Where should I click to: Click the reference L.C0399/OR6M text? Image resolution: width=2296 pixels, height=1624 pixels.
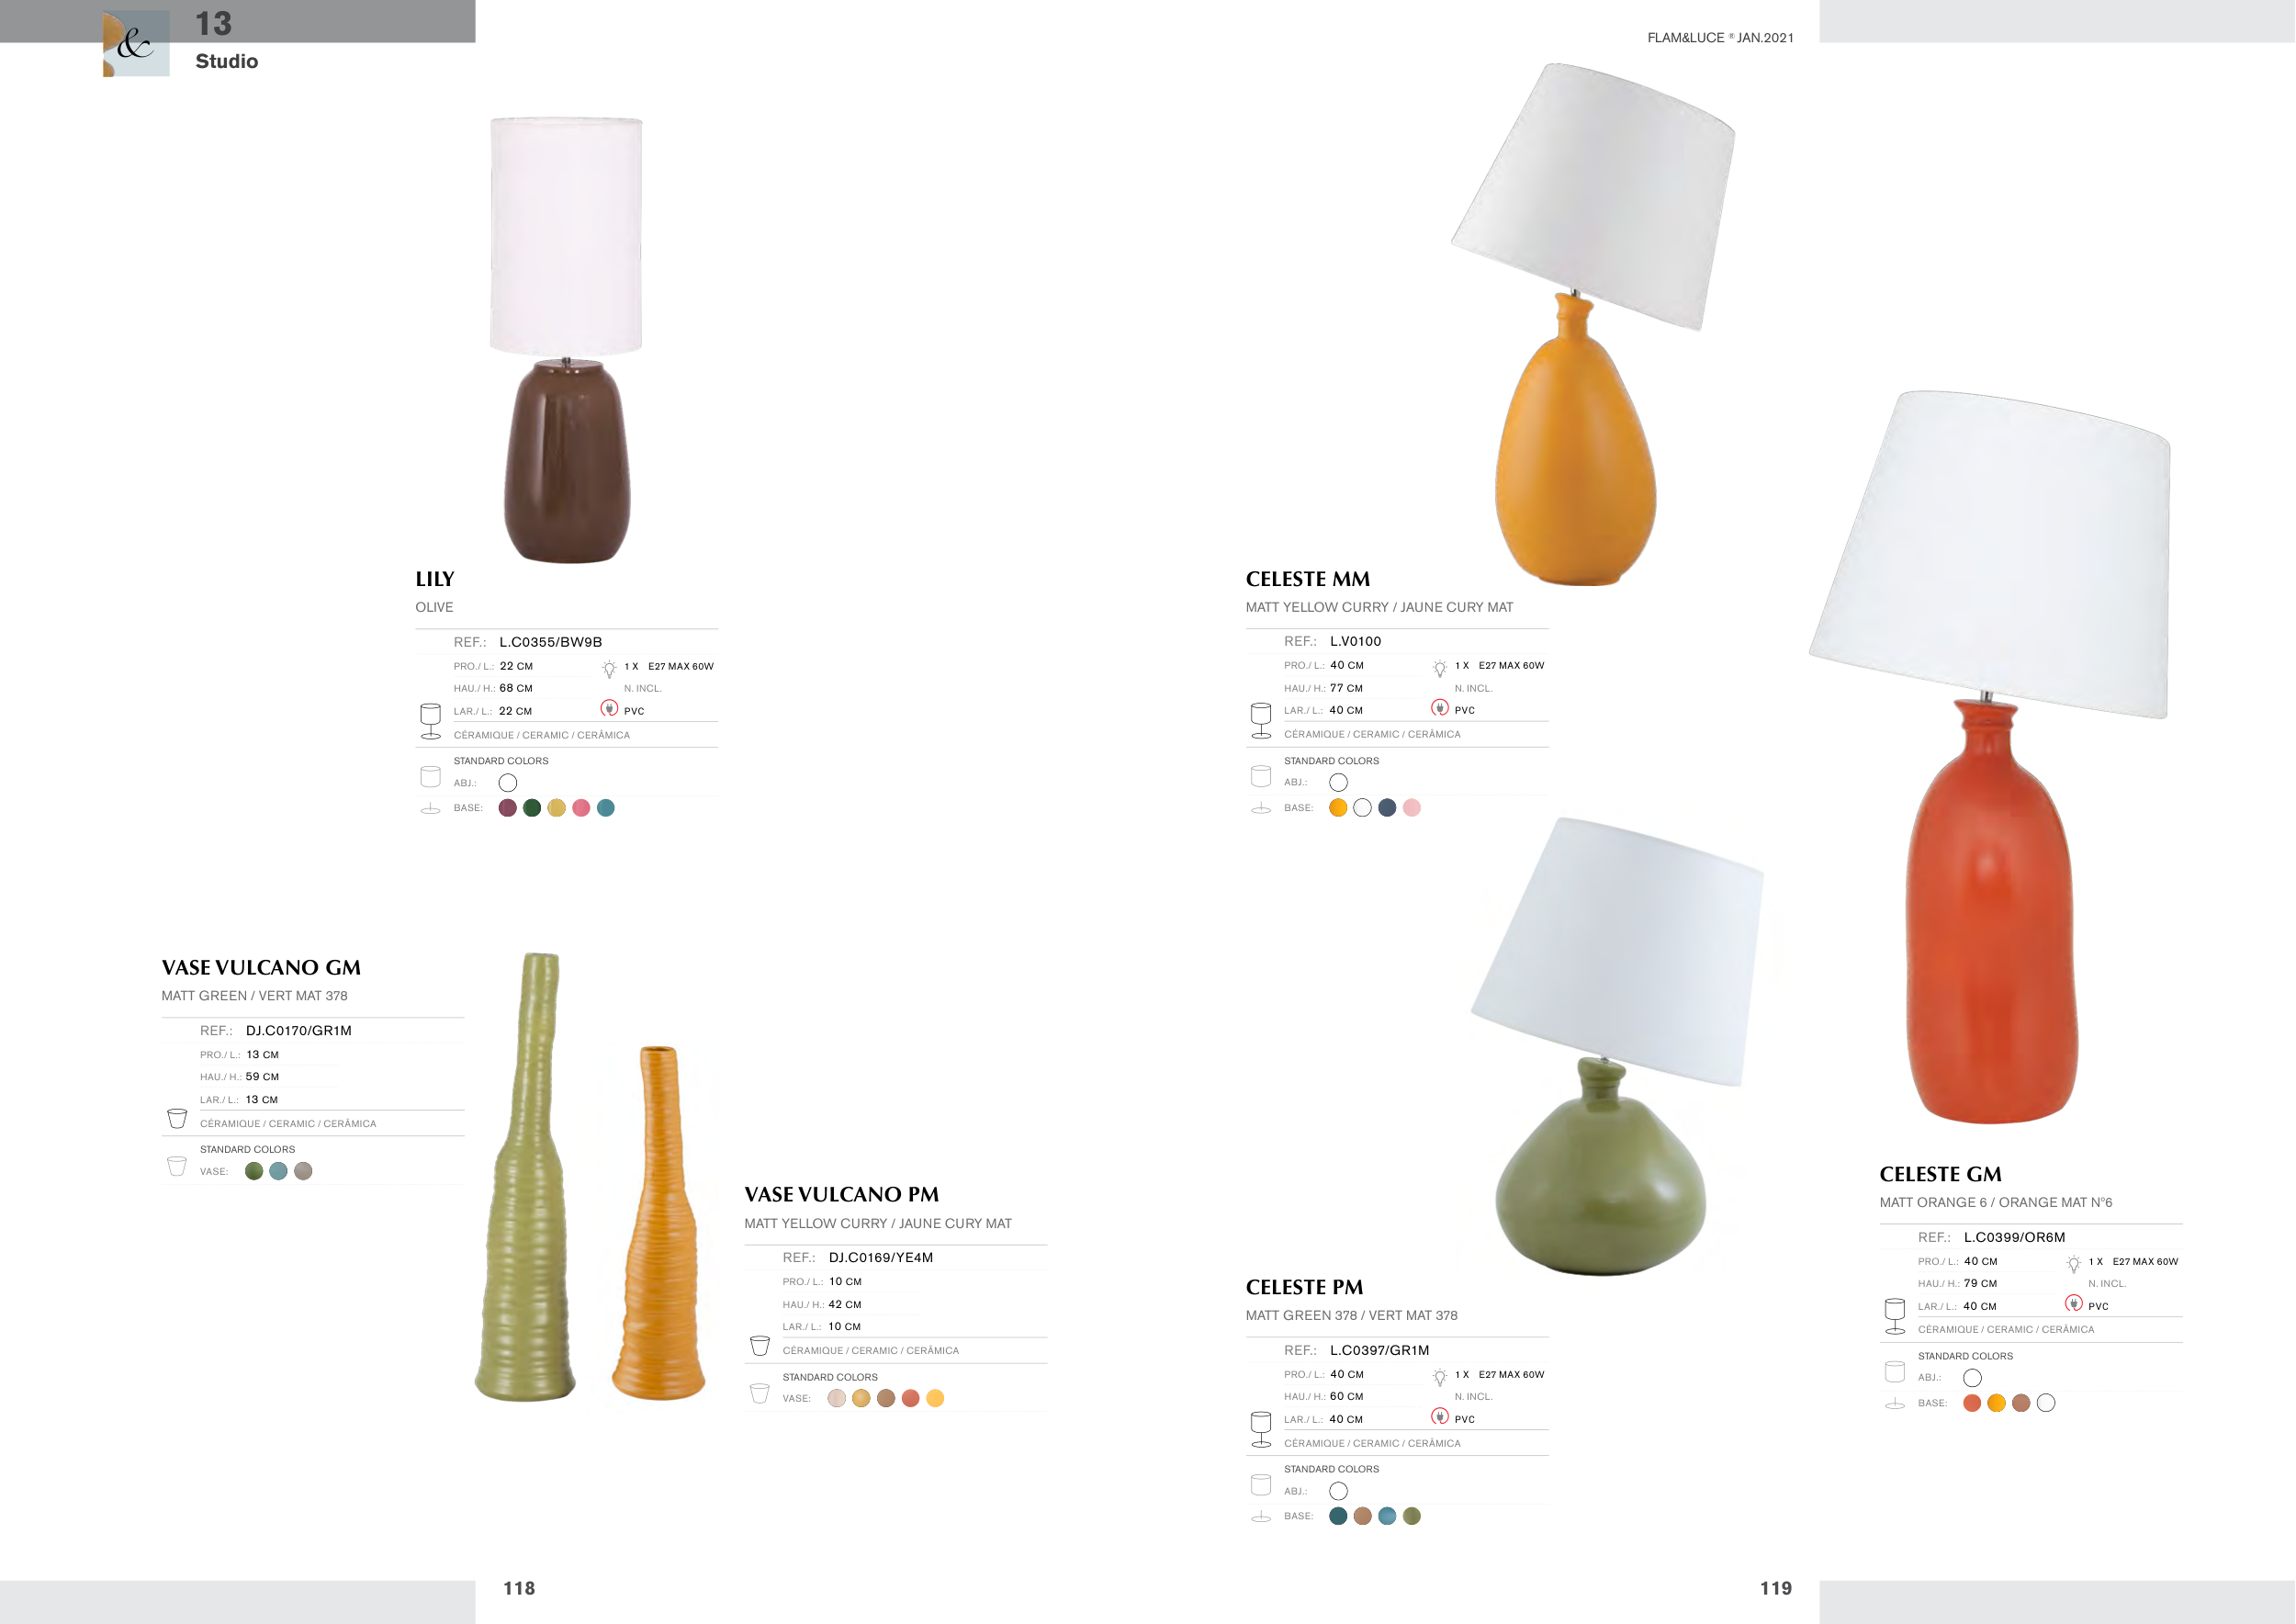pyautogui.click(x=2014, y=1237)
